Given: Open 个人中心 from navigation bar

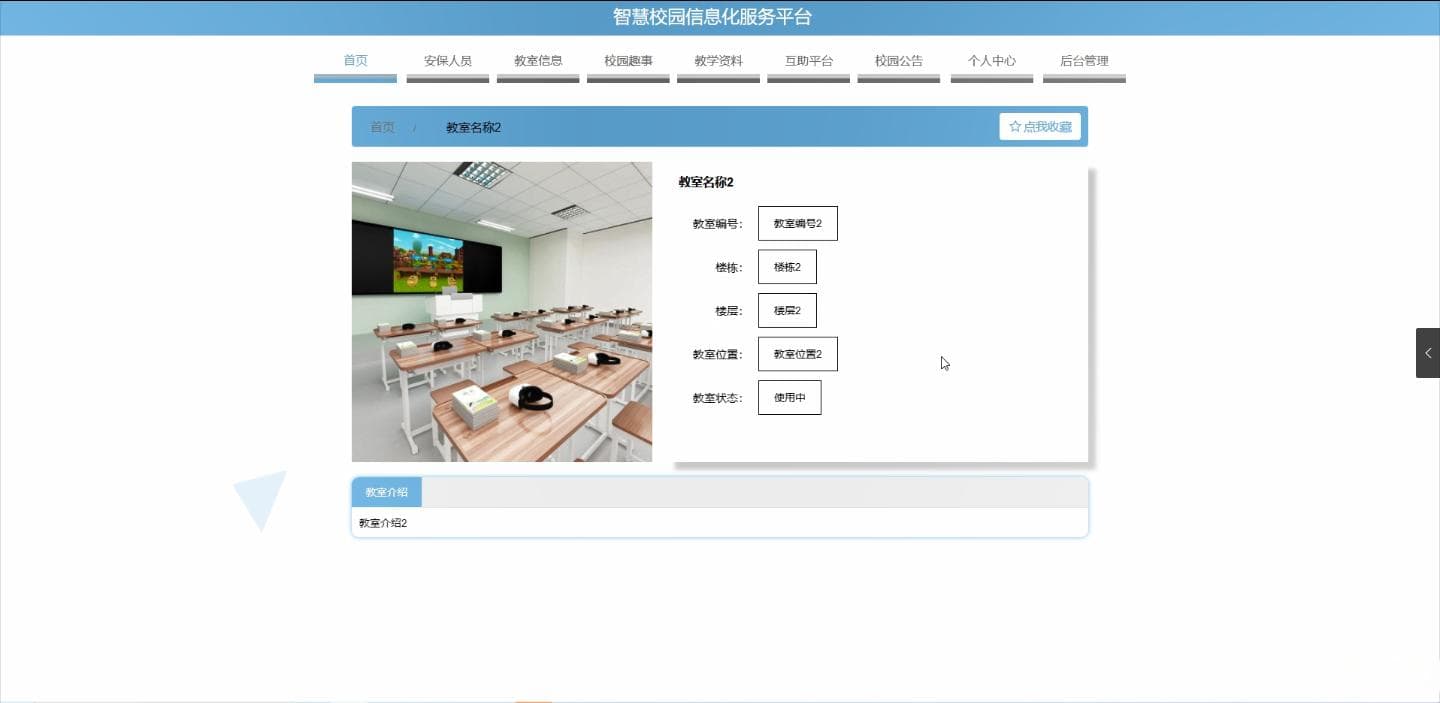Looking at the screenshot, I should click(x=991, y=61).
